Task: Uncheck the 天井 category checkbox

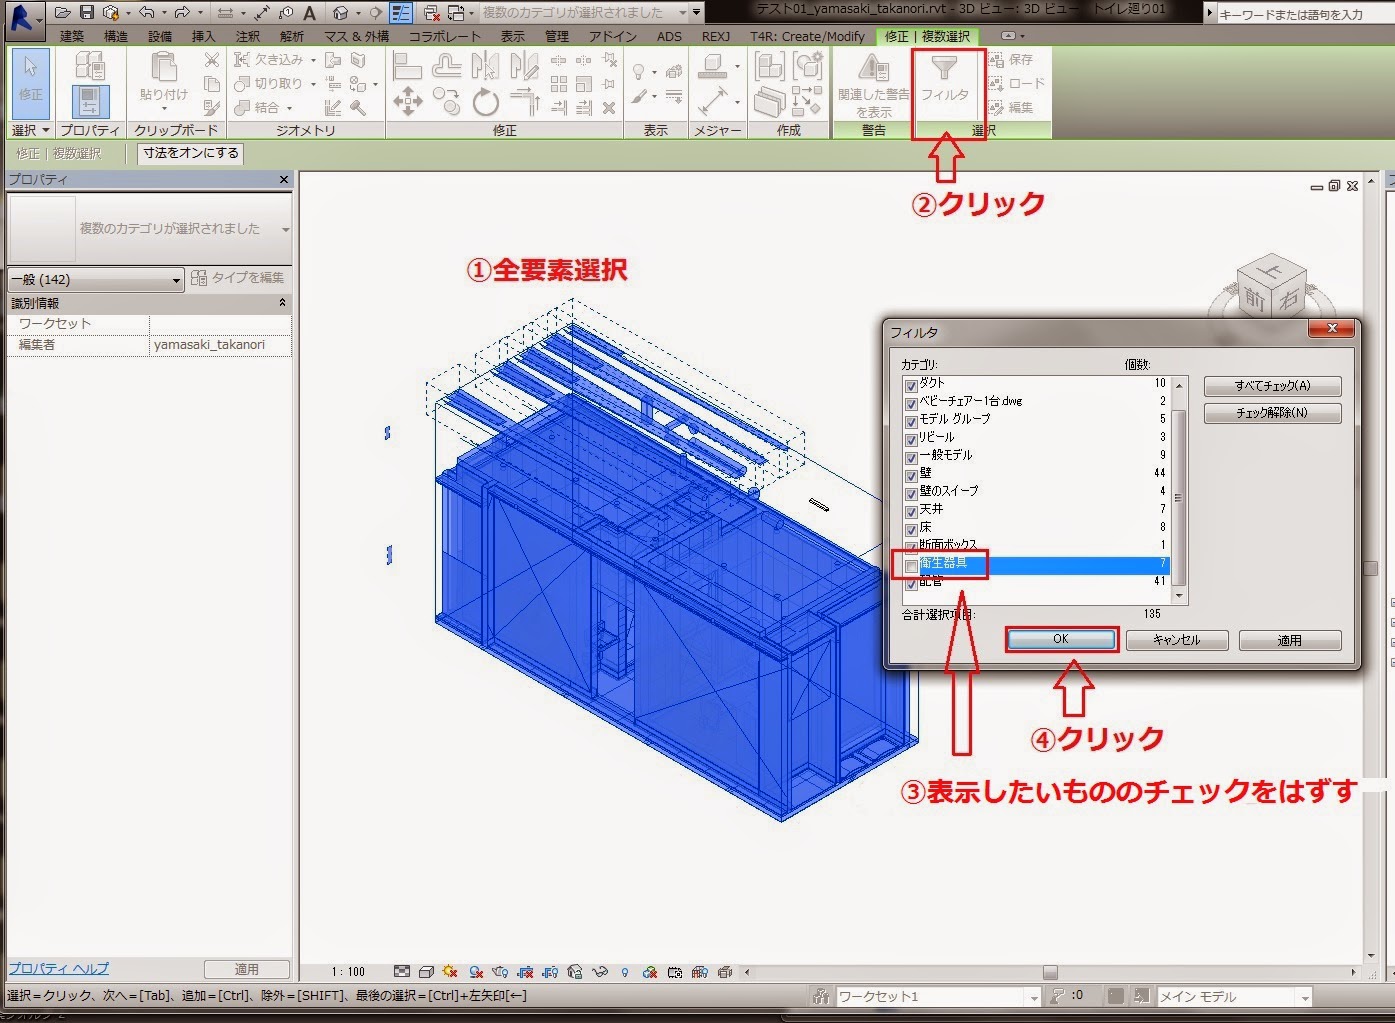Action: point(911,511)
